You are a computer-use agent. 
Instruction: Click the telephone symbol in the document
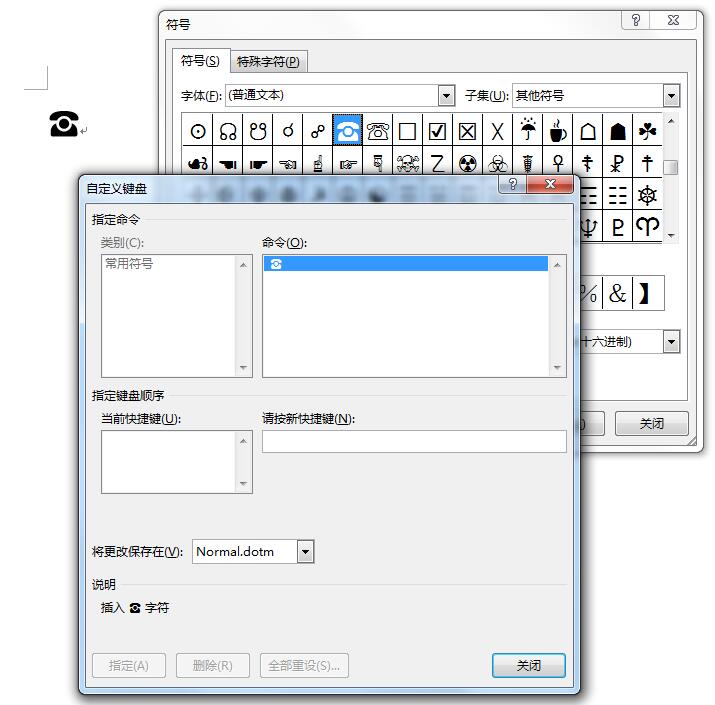[64, 124]
